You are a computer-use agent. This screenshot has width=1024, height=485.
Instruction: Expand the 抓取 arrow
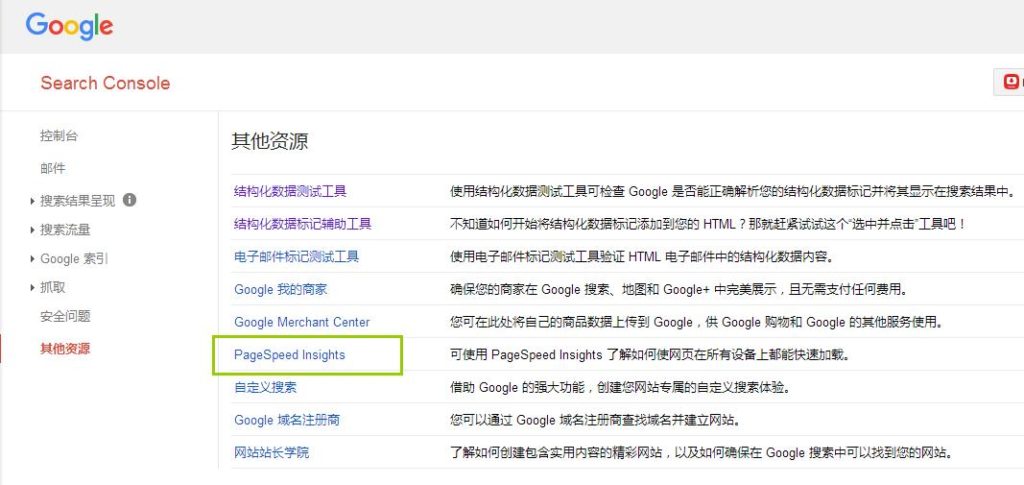click(32, 287)
